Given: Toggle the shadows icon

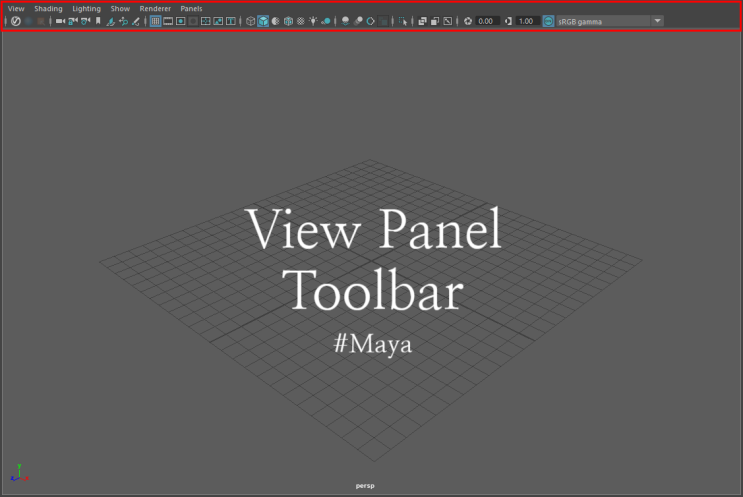Looking at the screenshot, I should (x=326, y=21).
